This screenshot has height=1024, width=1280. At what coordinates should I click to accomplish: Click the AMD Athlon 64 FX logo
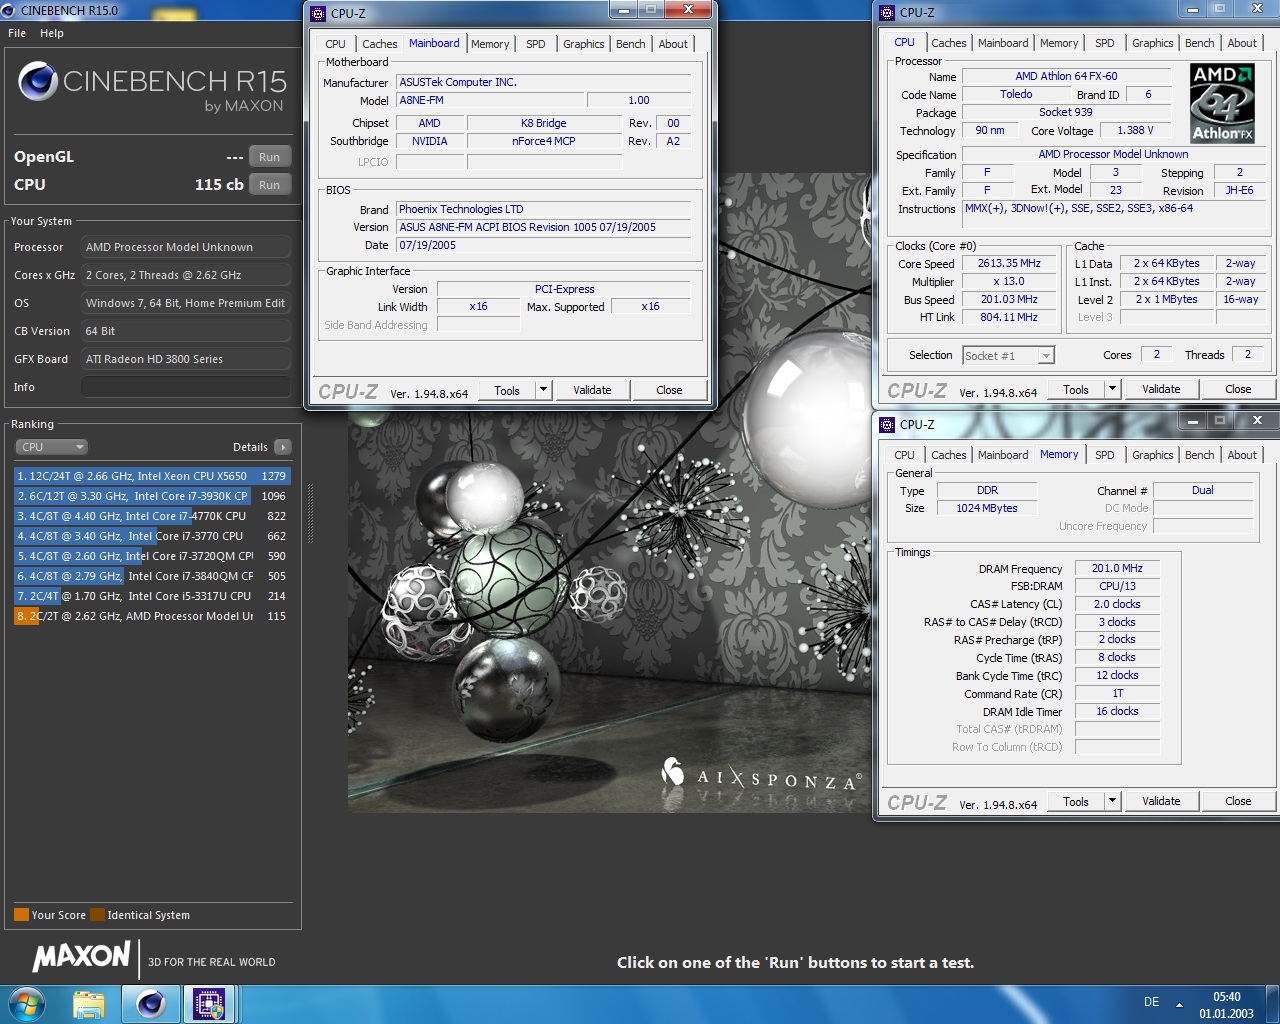click(x=1222, y=103)
